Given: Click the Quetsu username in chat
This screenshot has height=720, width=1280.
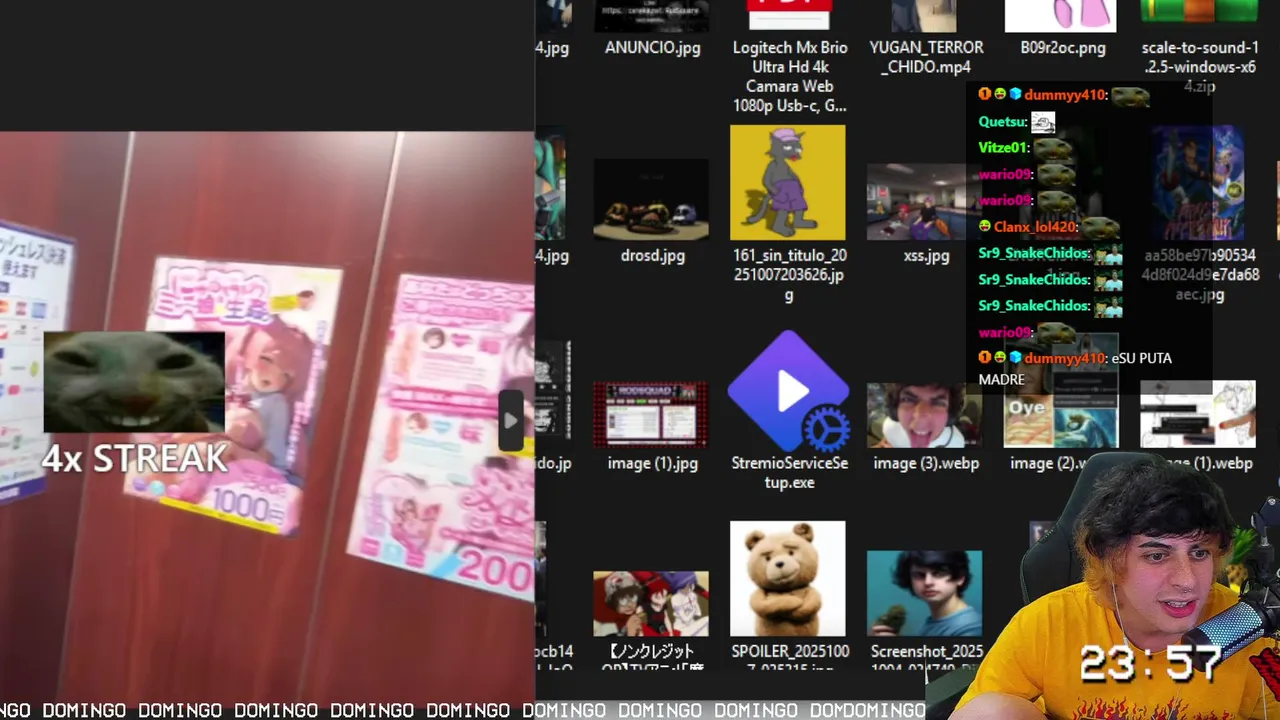Looking at the screenshot, I should tap(1002, 121).
